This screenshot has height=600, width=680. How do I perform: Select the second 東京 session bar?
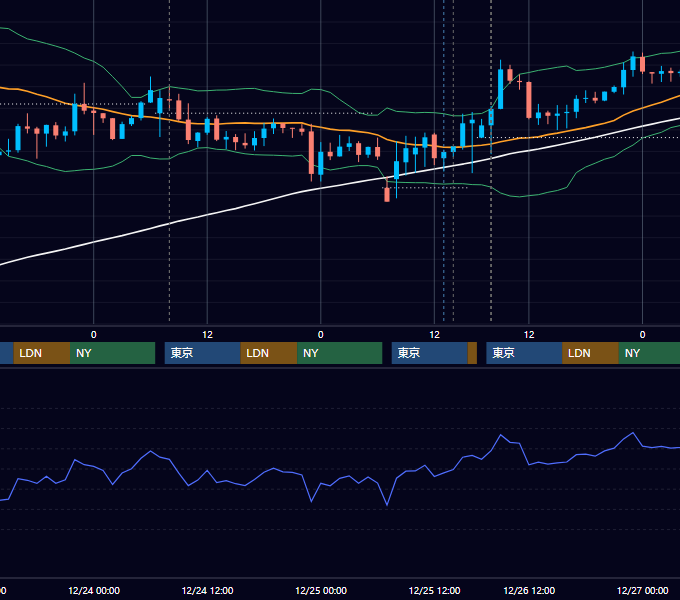pos(430,353)
